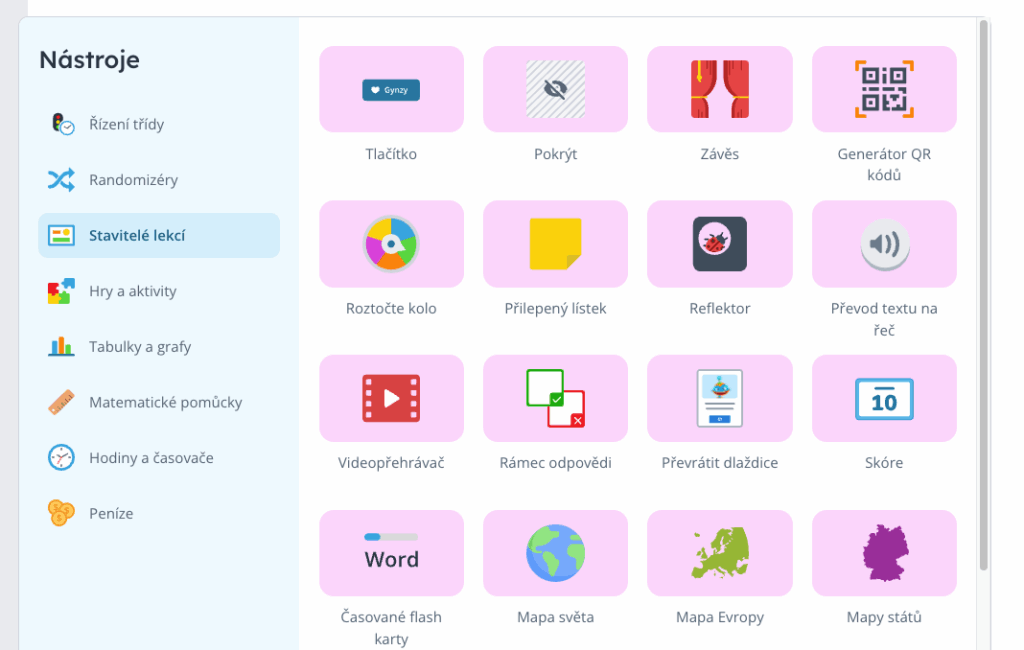Open the Mapa světa world map
Viewport: 1024px width, 650px height.
pyautogui.click(x=555, y=553)
